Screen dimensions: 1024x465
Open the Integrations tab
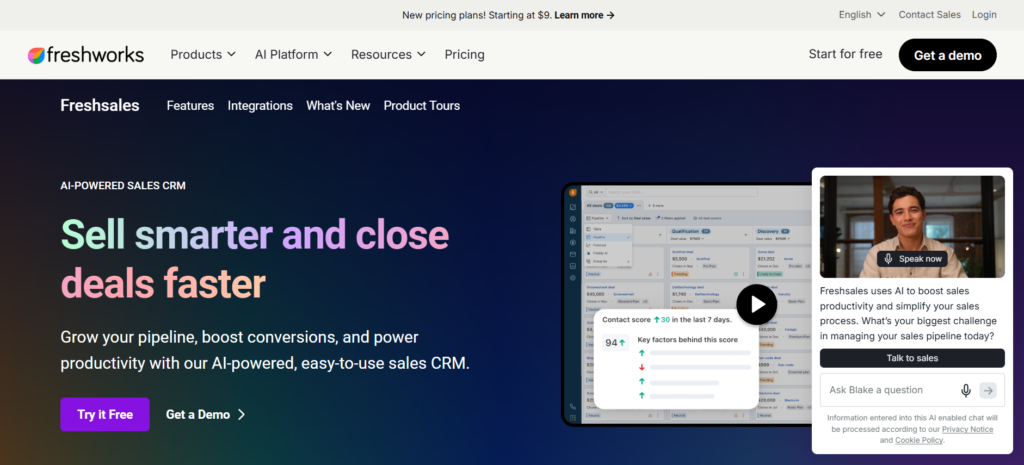[x=260, y=105]
